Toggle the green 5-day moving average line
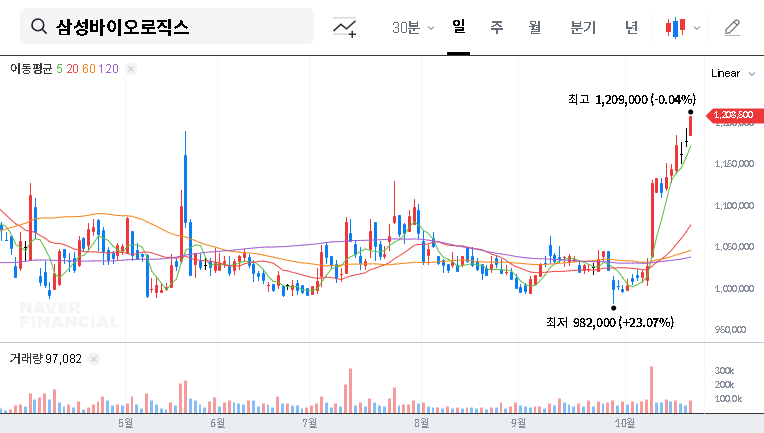The height and width of the screenshot is (433, 764). tap(59, 69)
